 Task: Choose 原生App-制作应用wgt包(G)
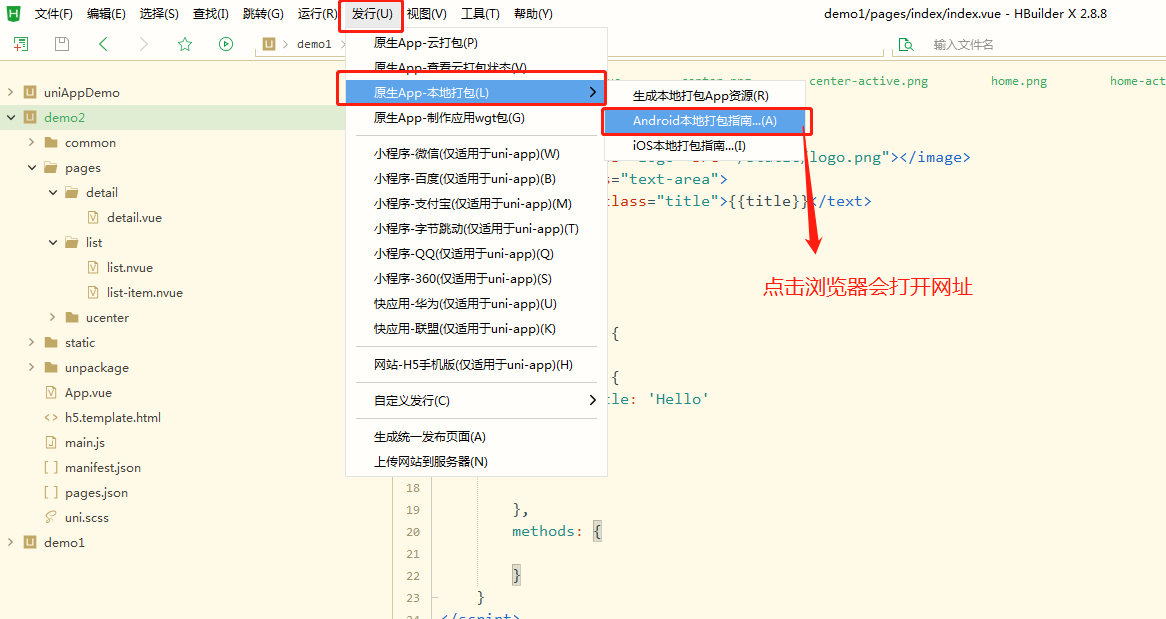477,118
